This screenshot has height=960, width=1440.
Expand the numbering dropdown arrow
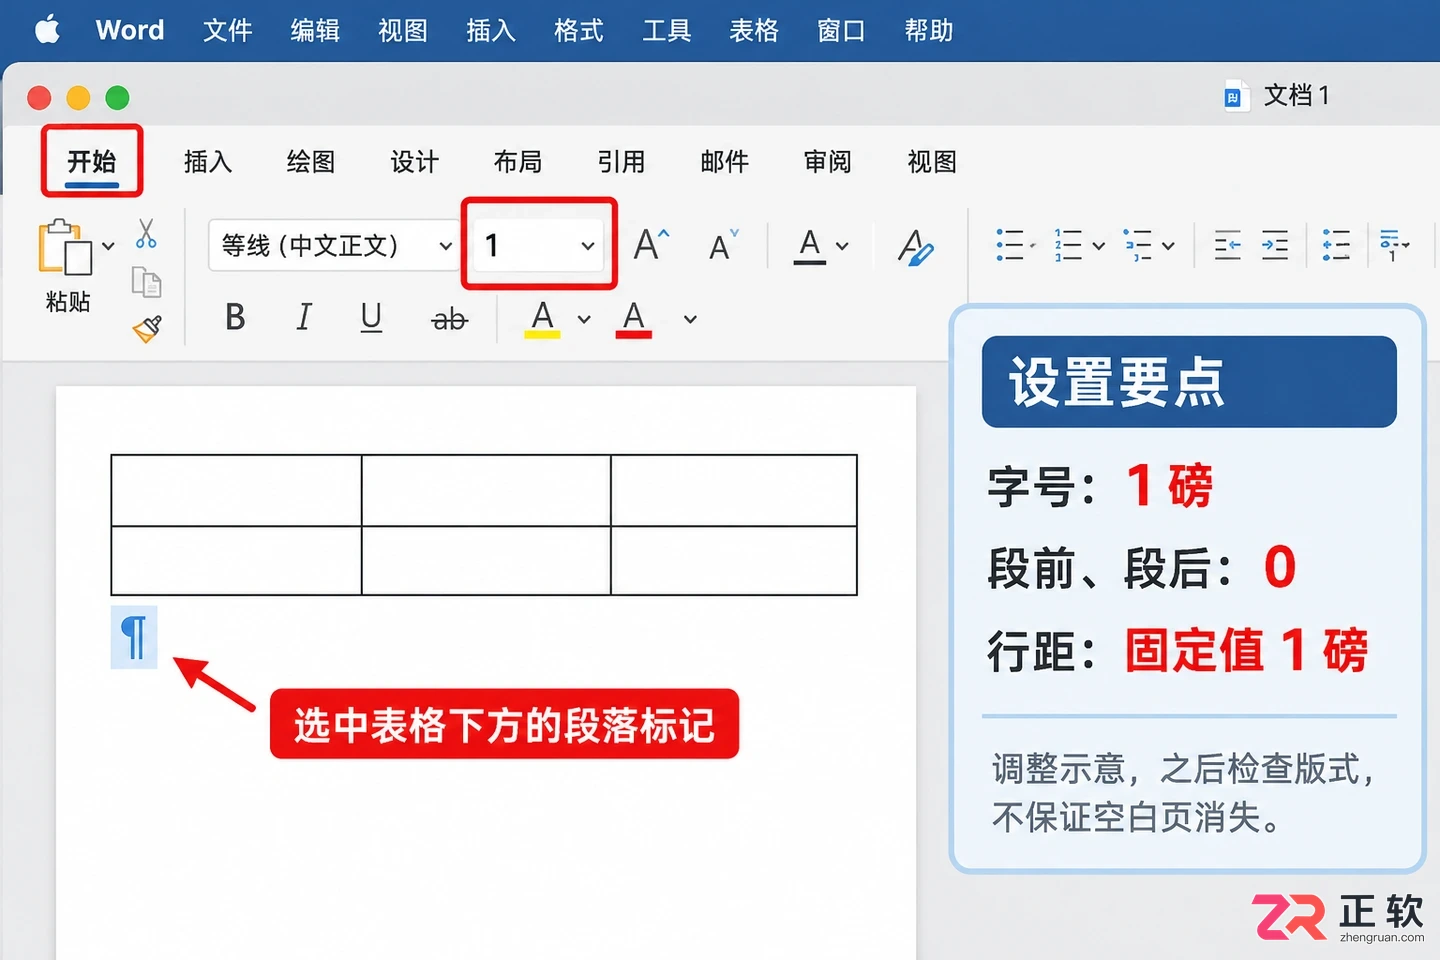pos(1098,245)
